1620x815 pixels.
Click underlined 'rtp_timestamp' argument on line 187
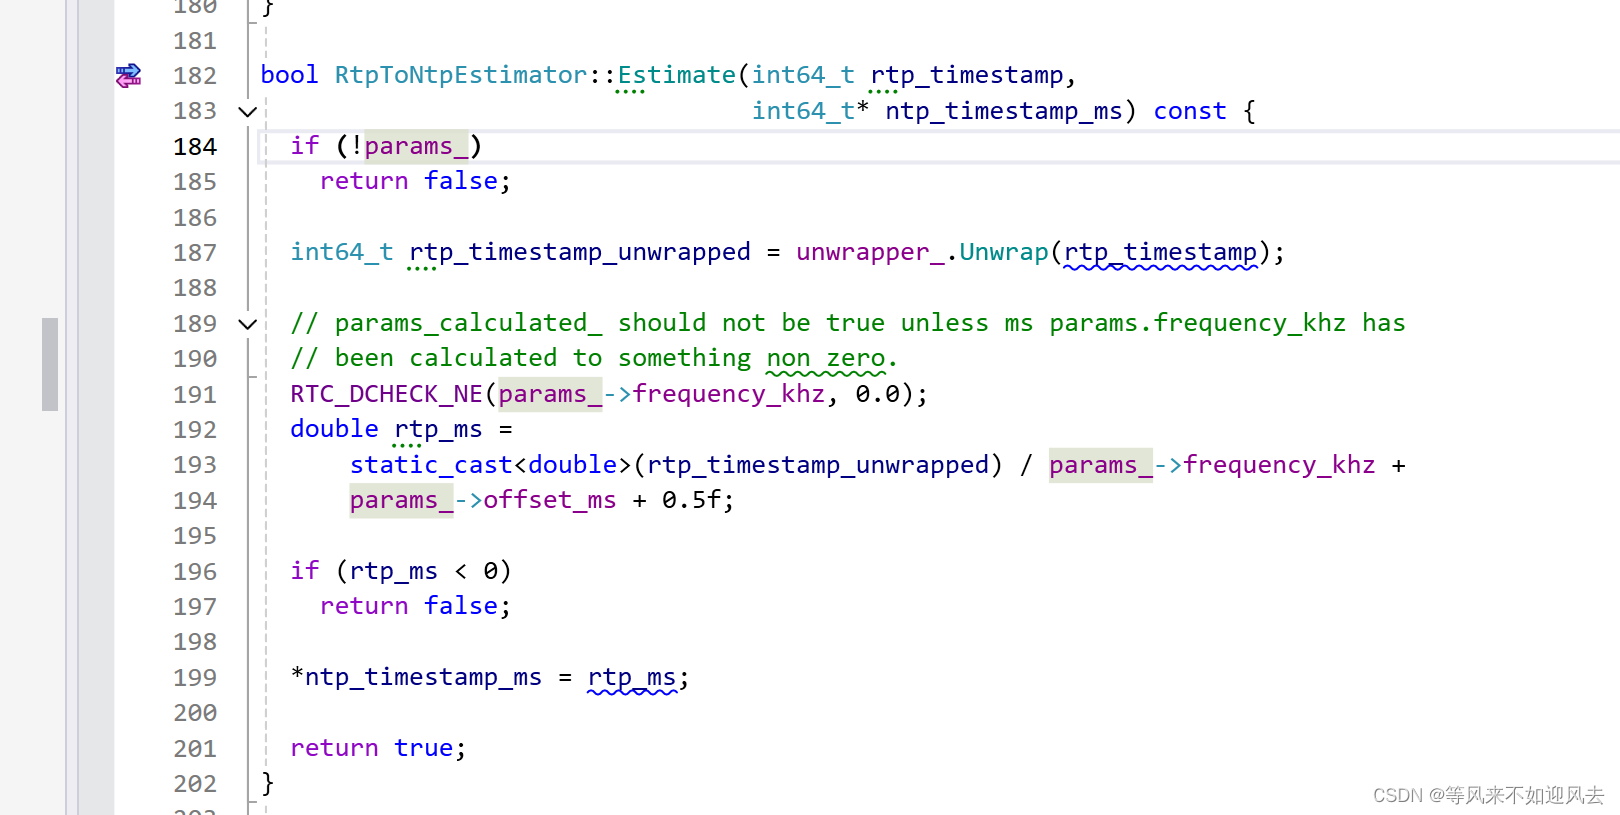coord(1160,252)
